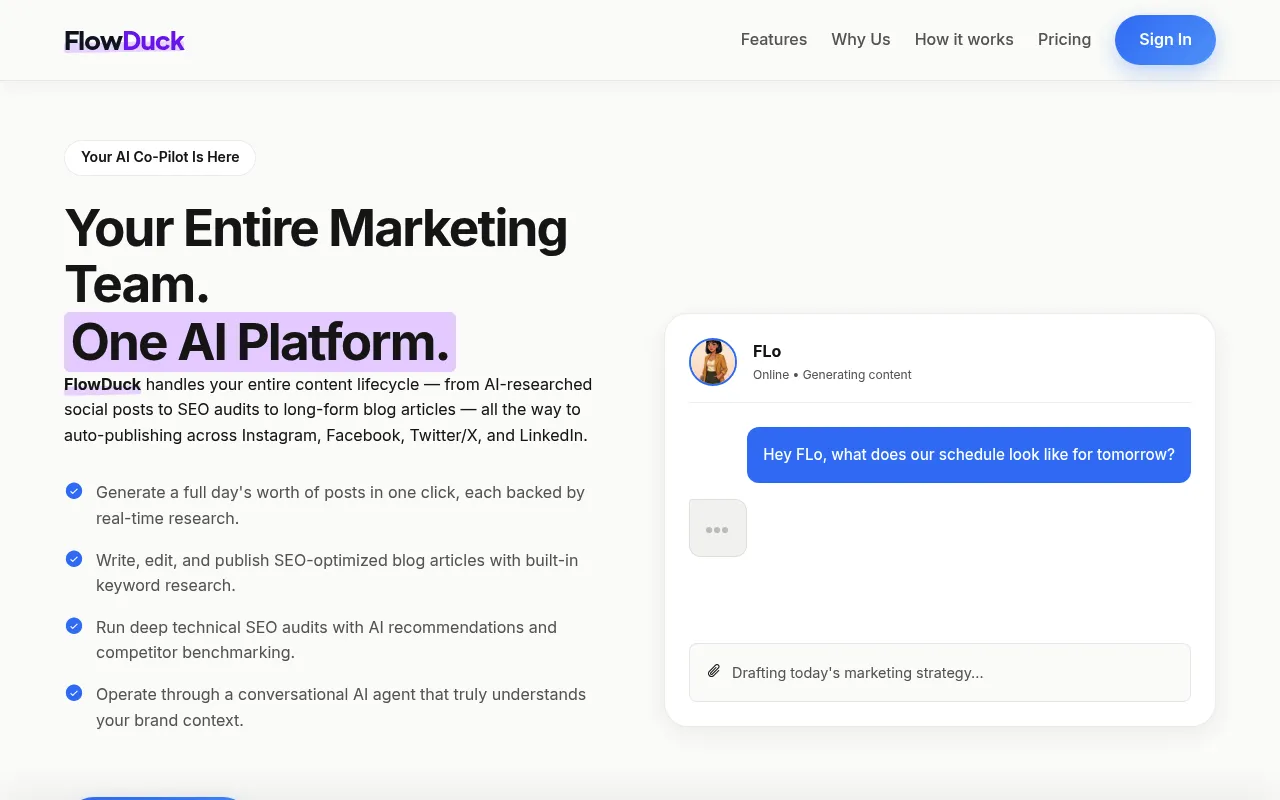The image size is (1280, 800).
Task: Open the Features nav link
Action: [774, 39]
